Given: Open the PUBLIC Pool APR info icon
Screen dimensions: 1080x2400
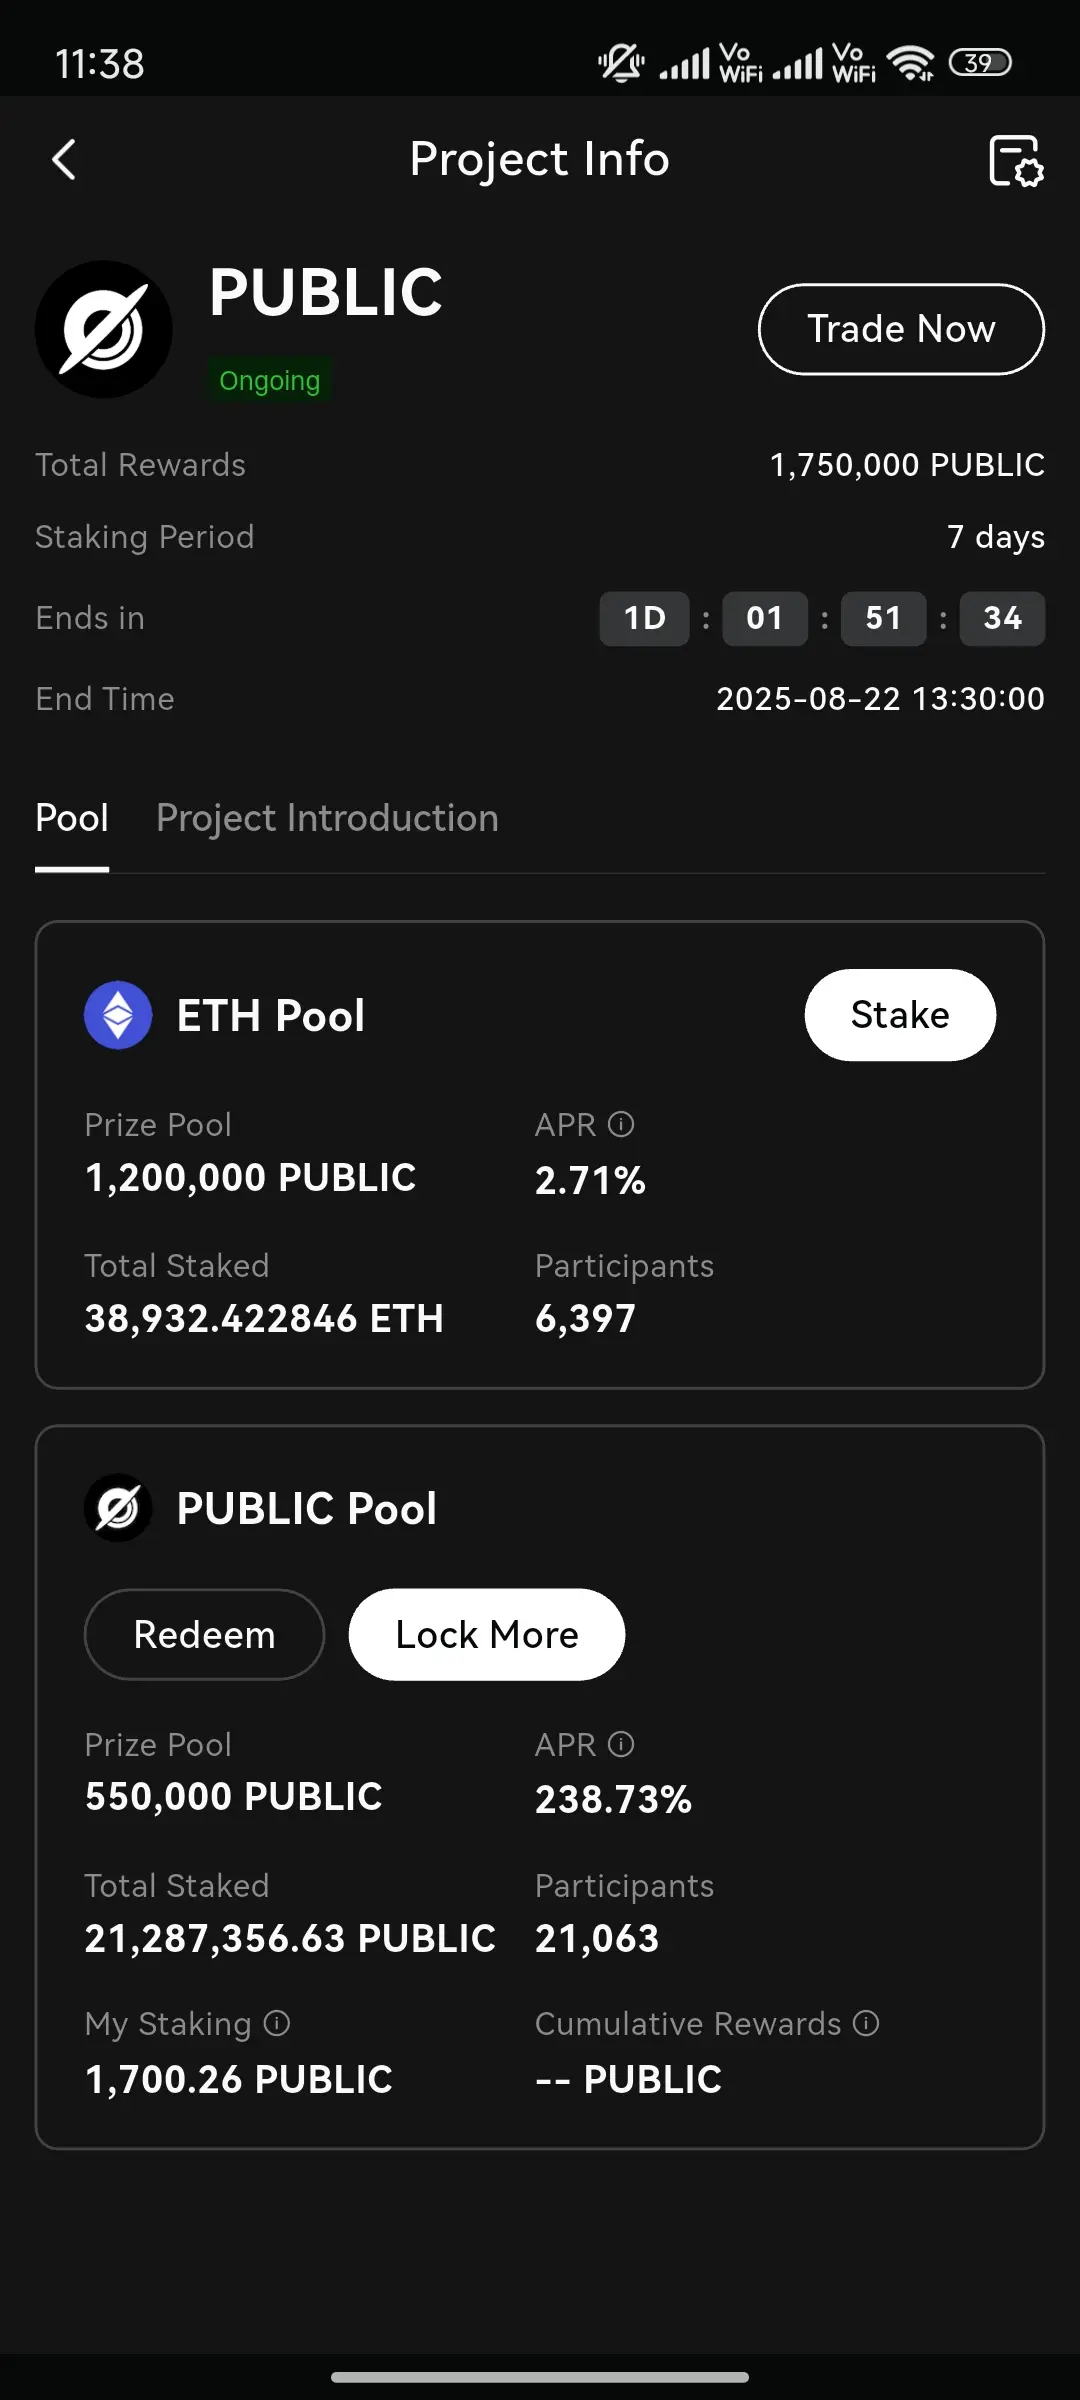Looking at the screenshot, I should [x=621, y=1745].
